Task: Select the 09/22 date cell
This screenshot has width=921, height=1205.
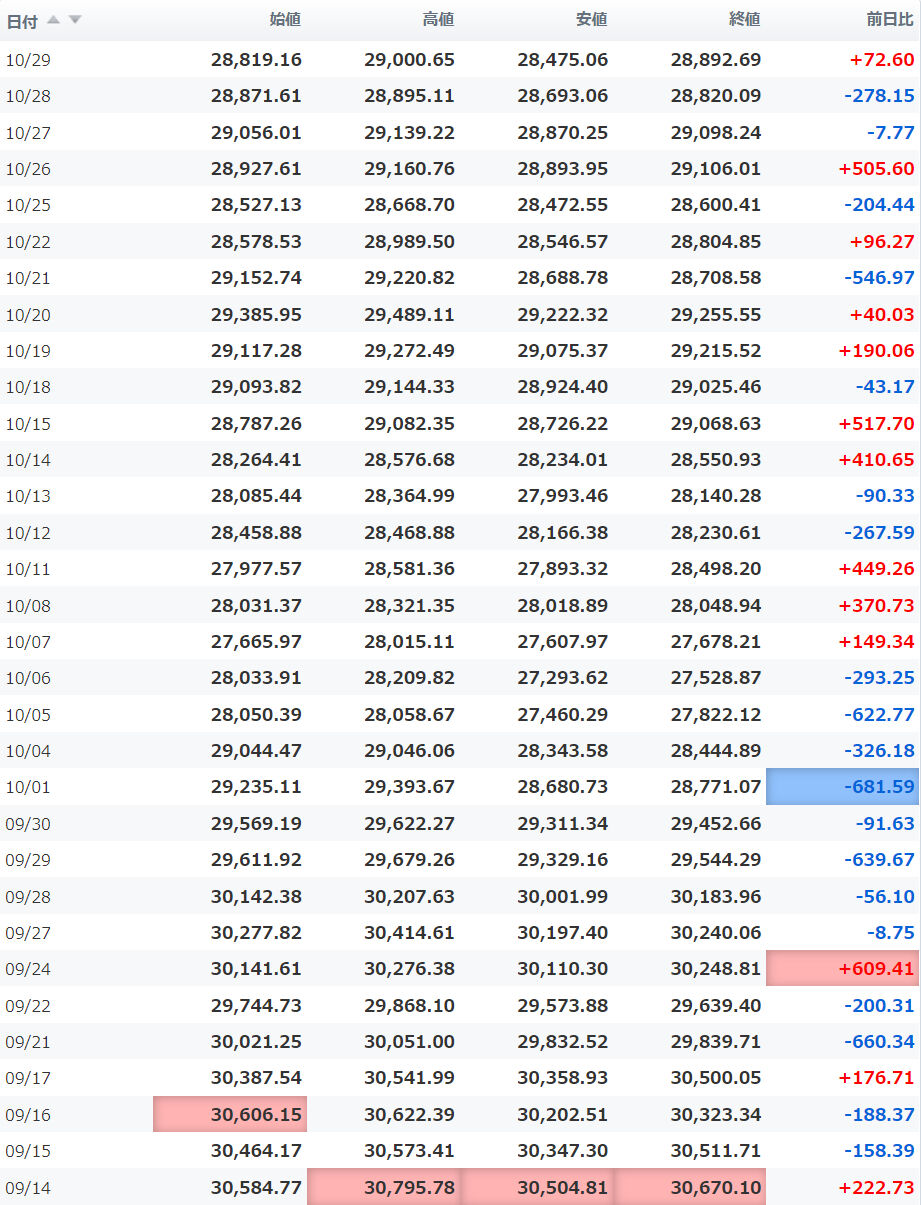Action: [28, 1005]
